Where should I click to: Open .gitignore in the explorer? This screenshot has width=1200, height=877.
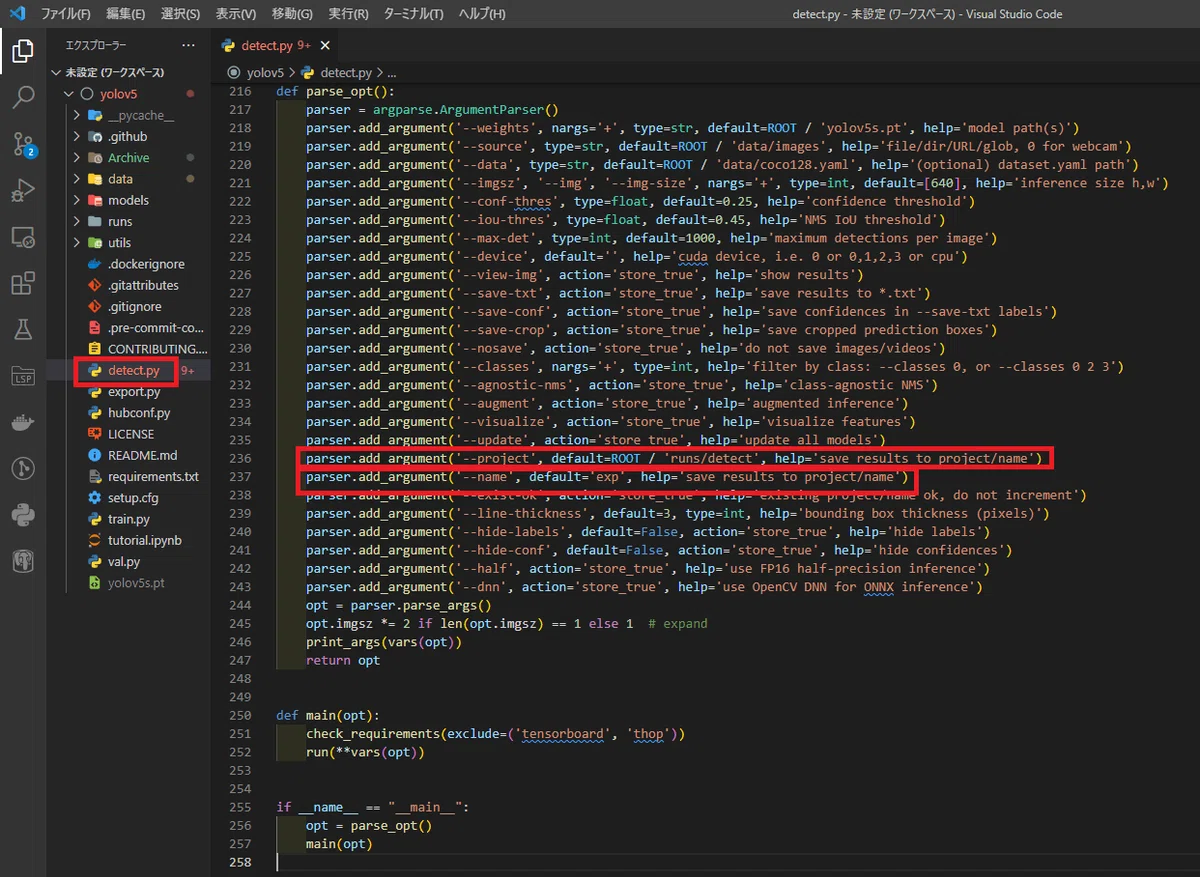pos(134,306)
